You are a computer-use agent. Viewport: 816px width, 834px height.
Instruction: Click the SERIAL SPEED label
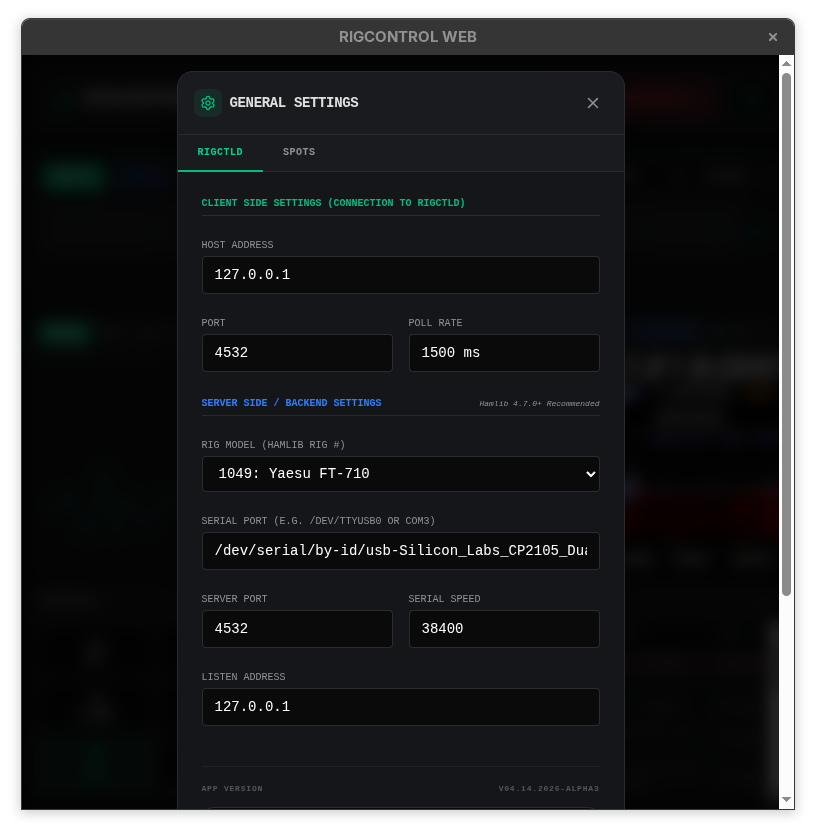444,599
